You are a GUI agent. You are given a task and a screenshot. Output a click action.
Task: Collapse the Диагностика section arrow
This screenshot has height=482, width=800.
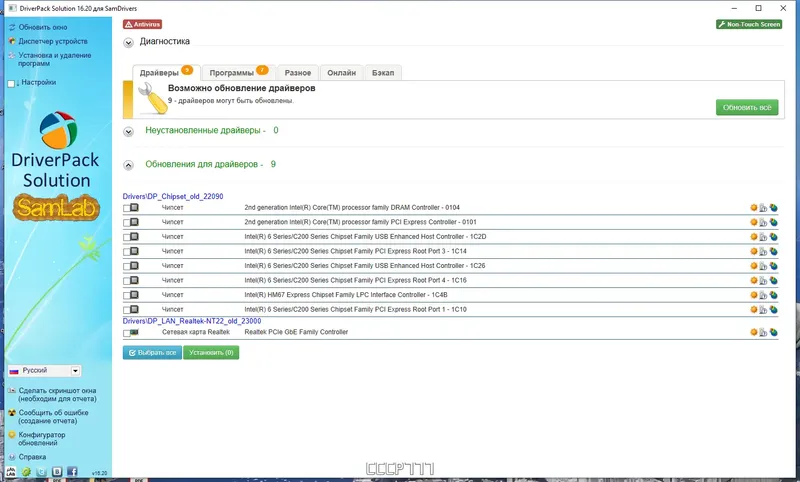pyautogui.click(x=129, y=42)
